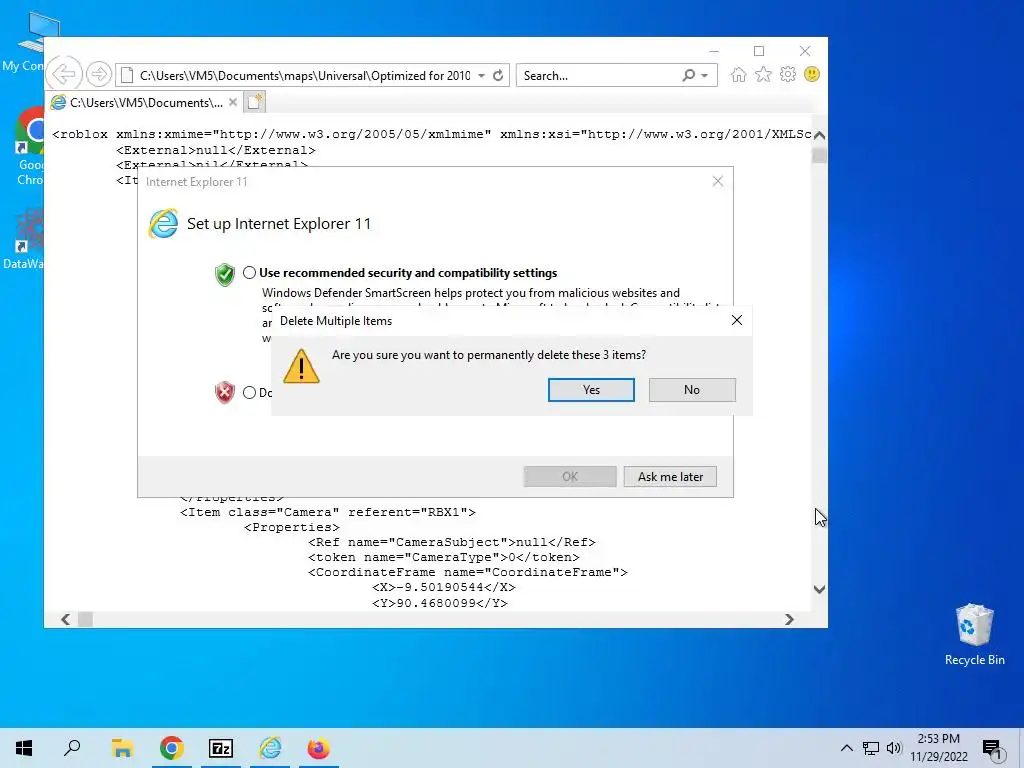This screenshot has width=1024, height=768.
Task: Go forward with the IE forward arrow
Action: (x=99, y=74)
